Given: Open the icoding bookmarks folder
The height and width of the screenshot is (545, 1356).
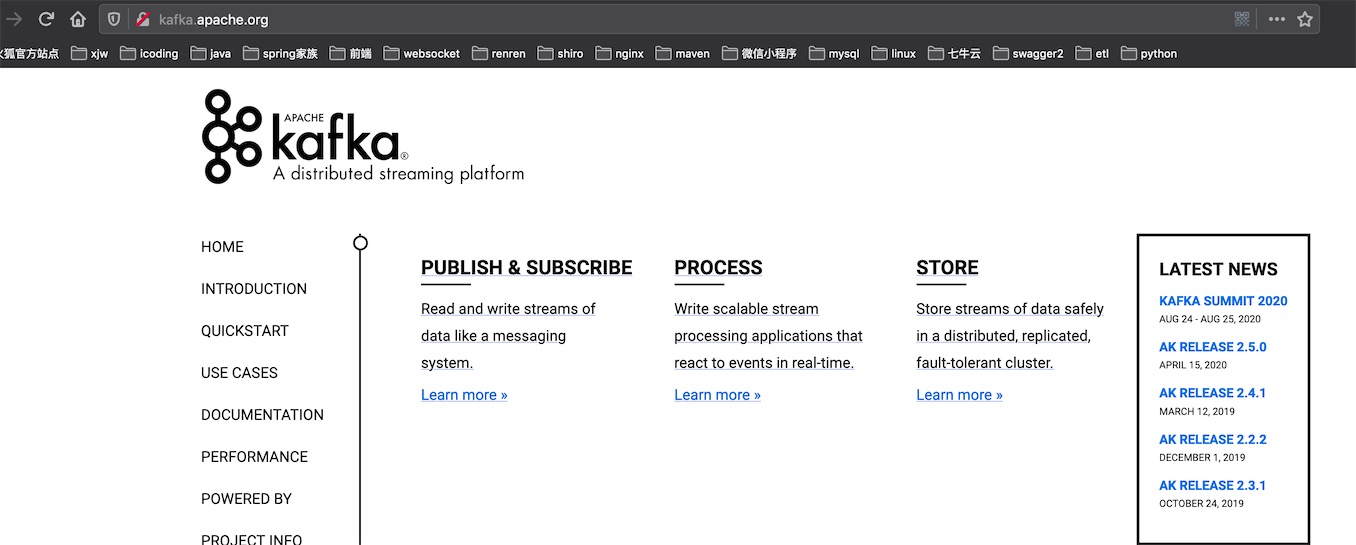Looking at the screenshot, I should 149,53.
